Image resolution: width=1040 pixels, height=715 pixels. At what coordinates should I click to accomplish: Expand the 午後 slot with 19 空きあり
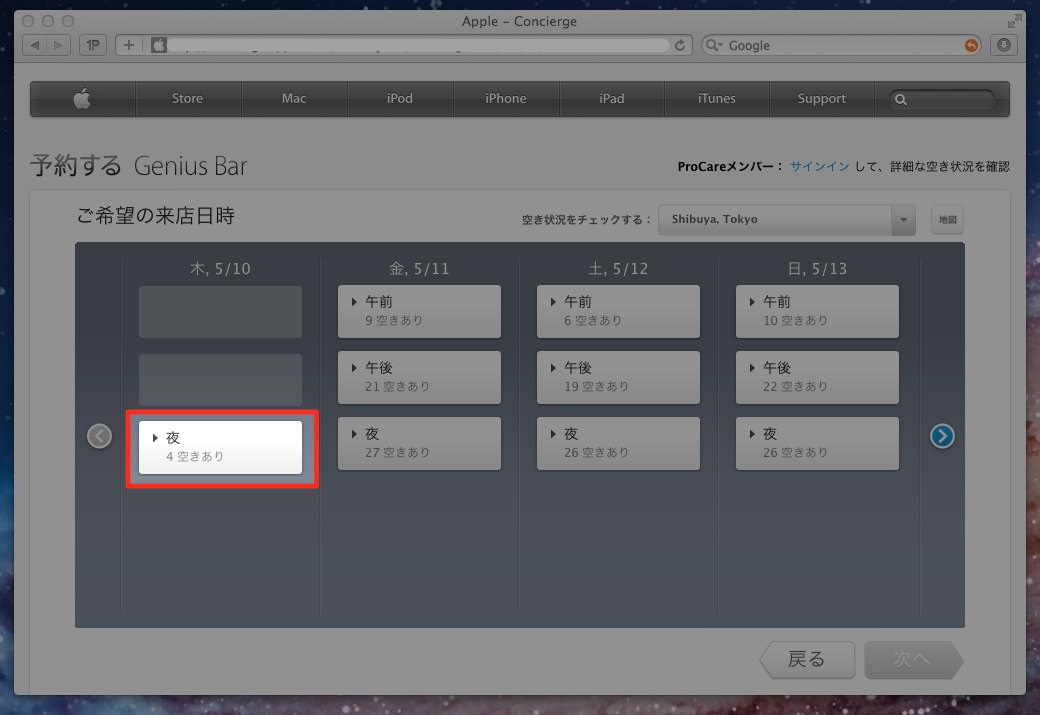point(618,377)
